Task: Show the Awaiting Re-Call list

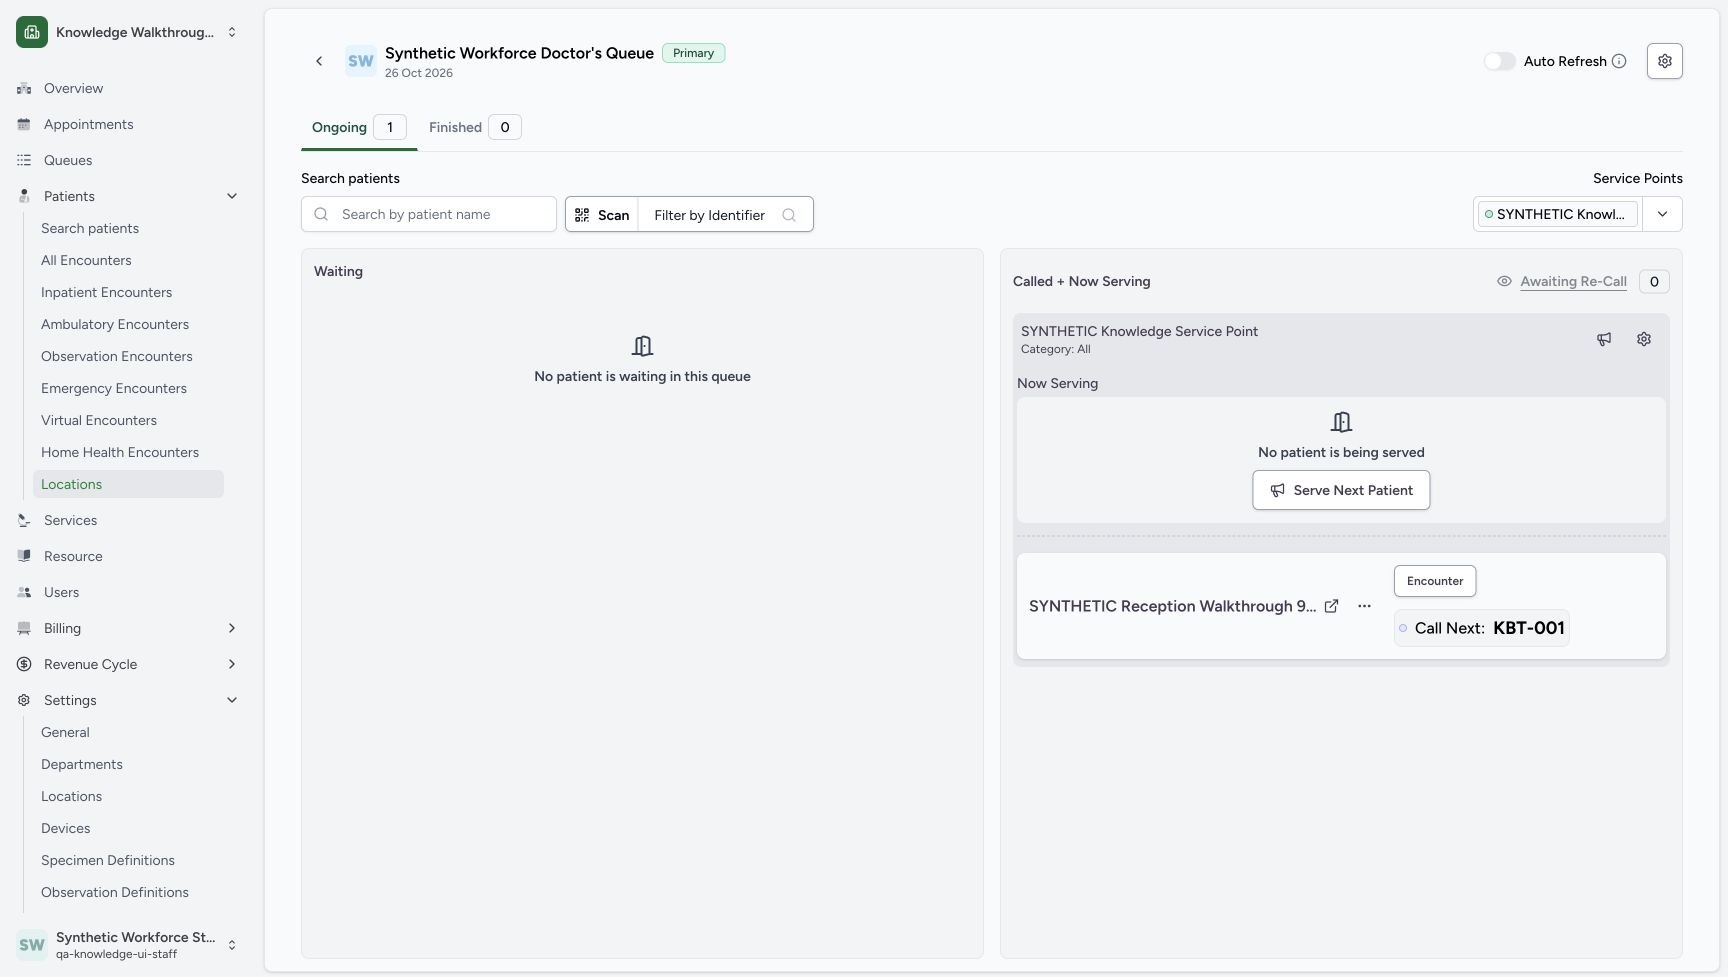Action: (x=1573, y=282)
